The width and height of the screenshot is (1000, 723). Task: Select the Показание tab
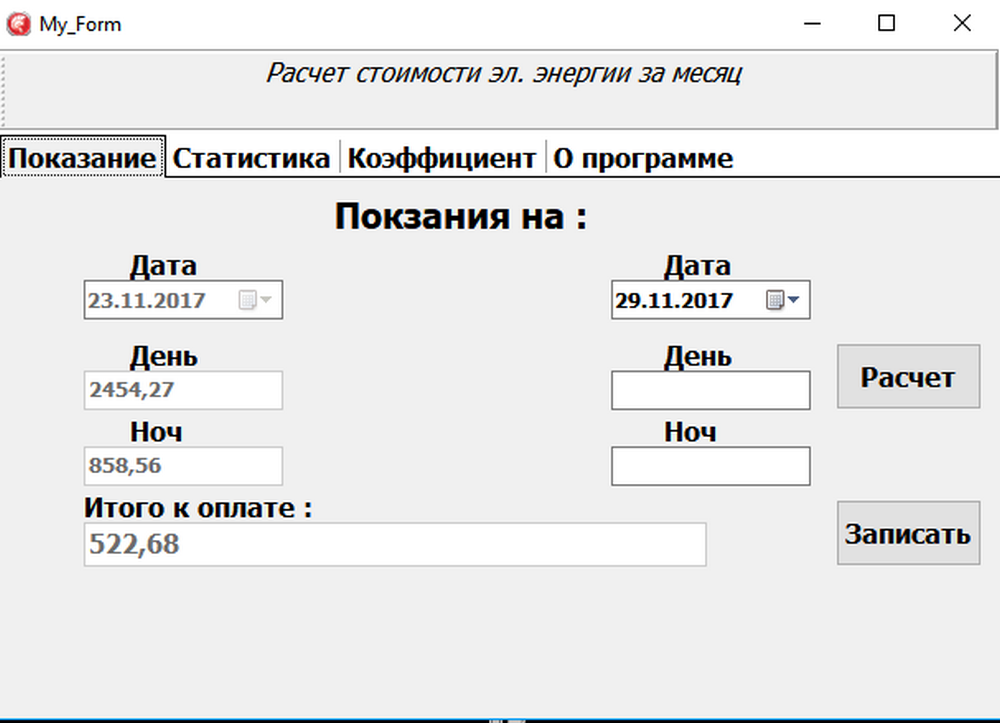click(83, 158)
